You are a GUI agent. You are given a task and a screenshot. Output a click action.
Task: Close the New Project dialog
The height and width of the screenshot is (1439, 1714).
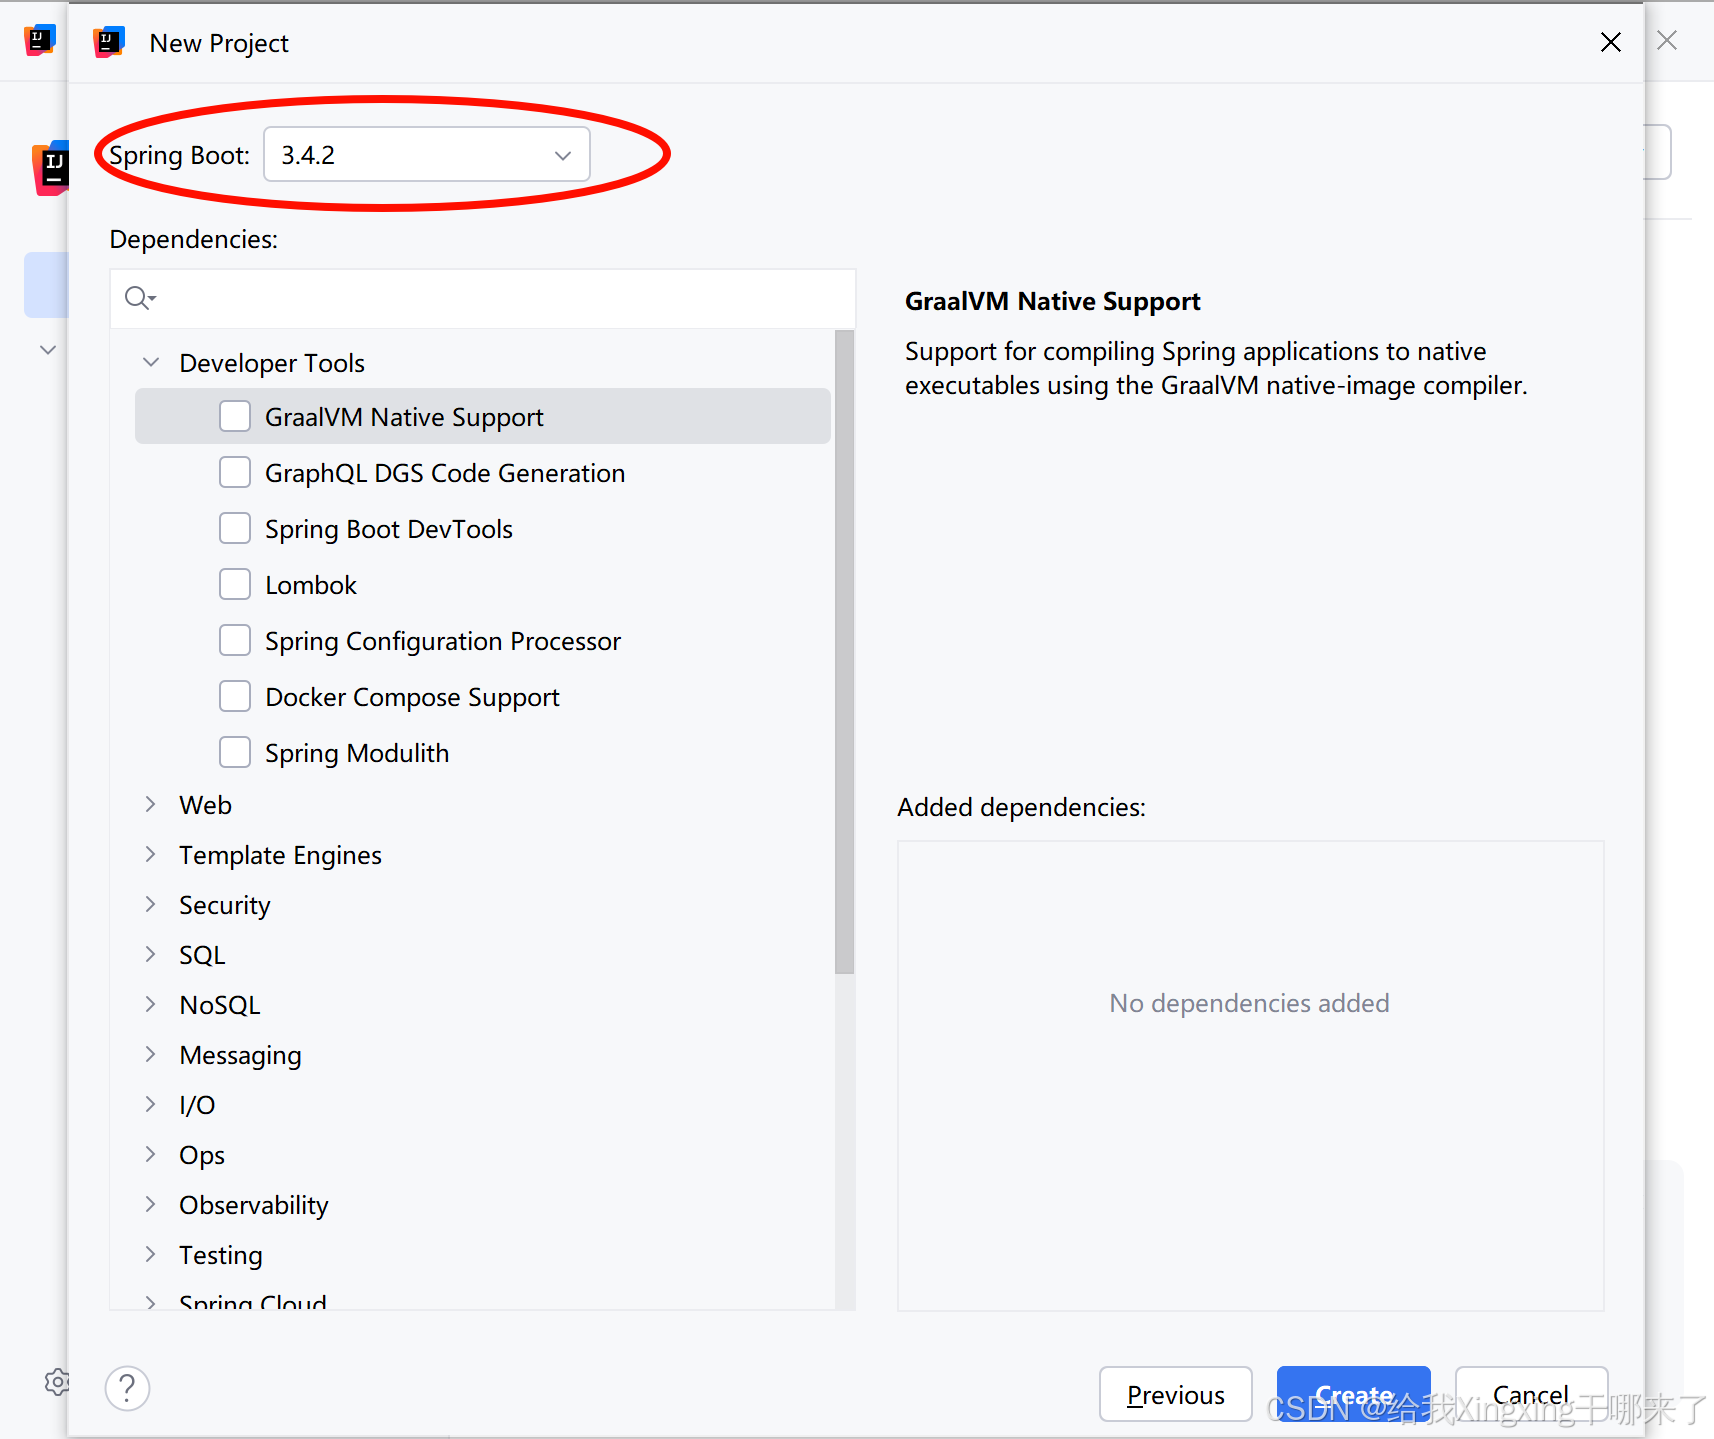[1610, 42]
